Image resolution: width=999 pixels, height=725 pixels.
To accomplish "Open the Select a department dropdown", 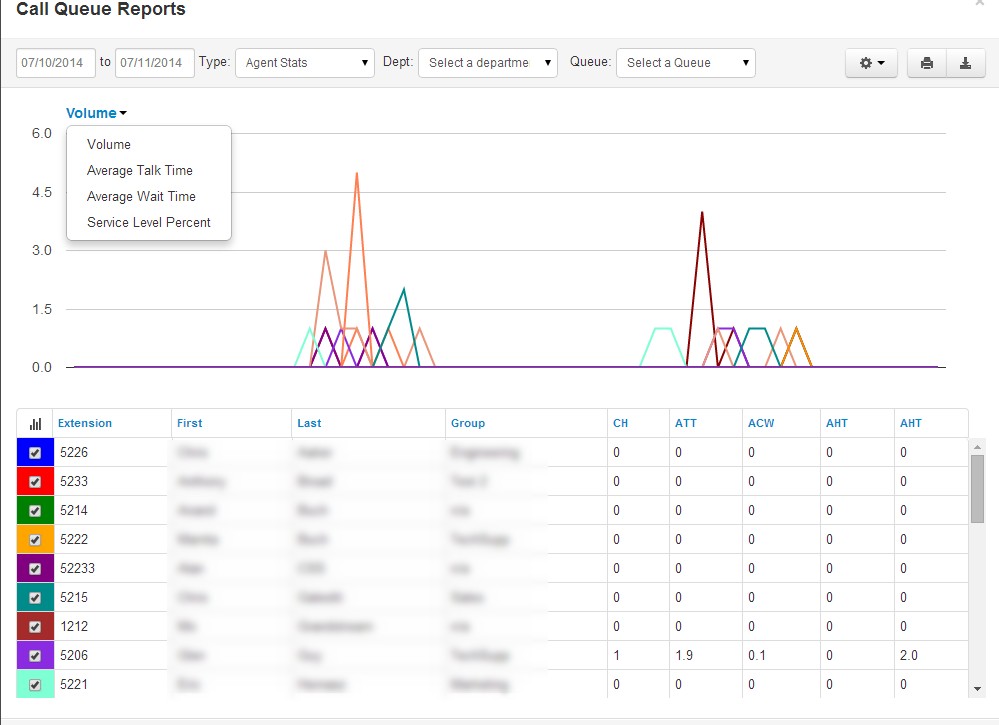I will tap(487, 63).
